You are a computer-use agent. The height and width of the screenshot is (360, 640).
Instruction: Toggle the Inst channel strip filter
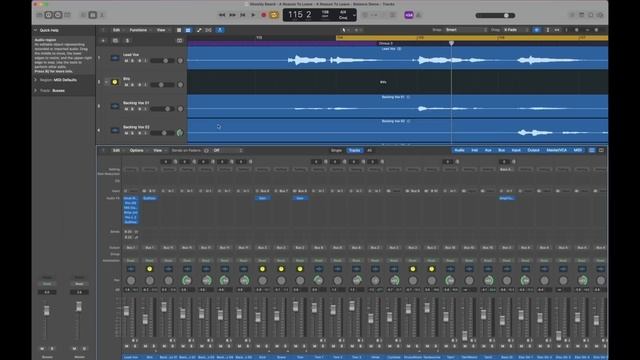(475, 151)
